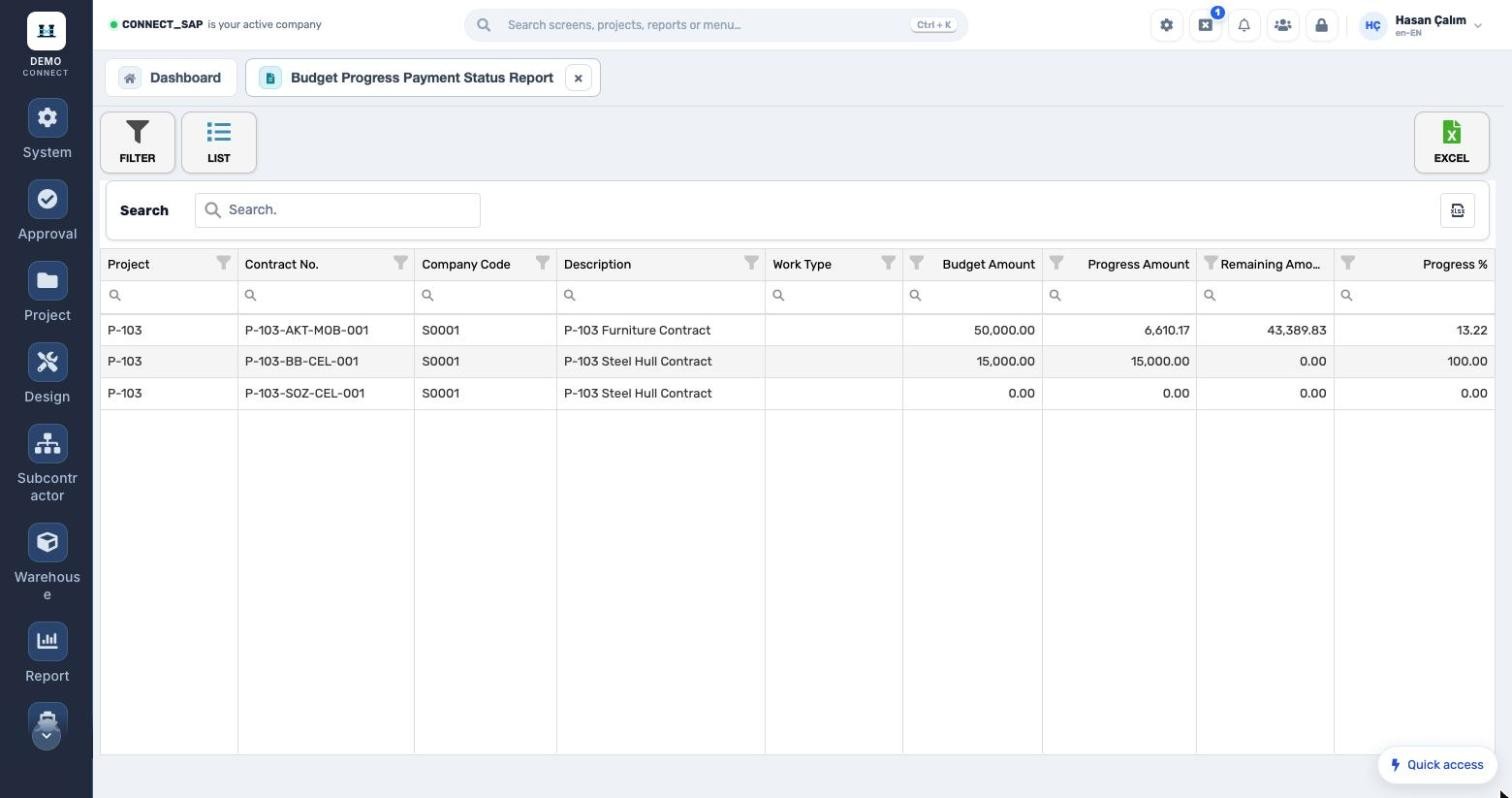This screenshot has height=798, width=1512.
Task: Switch to the Dashboard tab
Action: (171, 77)
